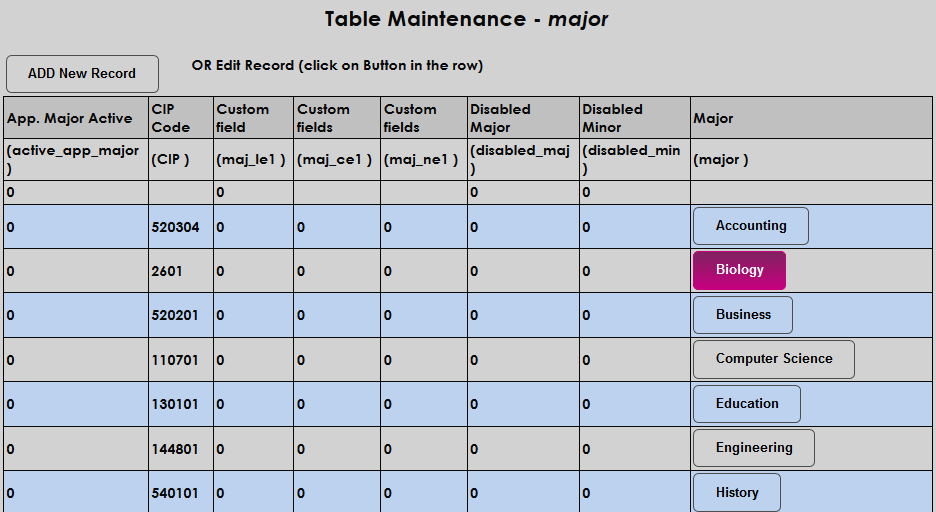Click the (active_app_major) field name cell
Image resolution: width=936 pixels, height=512 pixels.
[73, 159]
